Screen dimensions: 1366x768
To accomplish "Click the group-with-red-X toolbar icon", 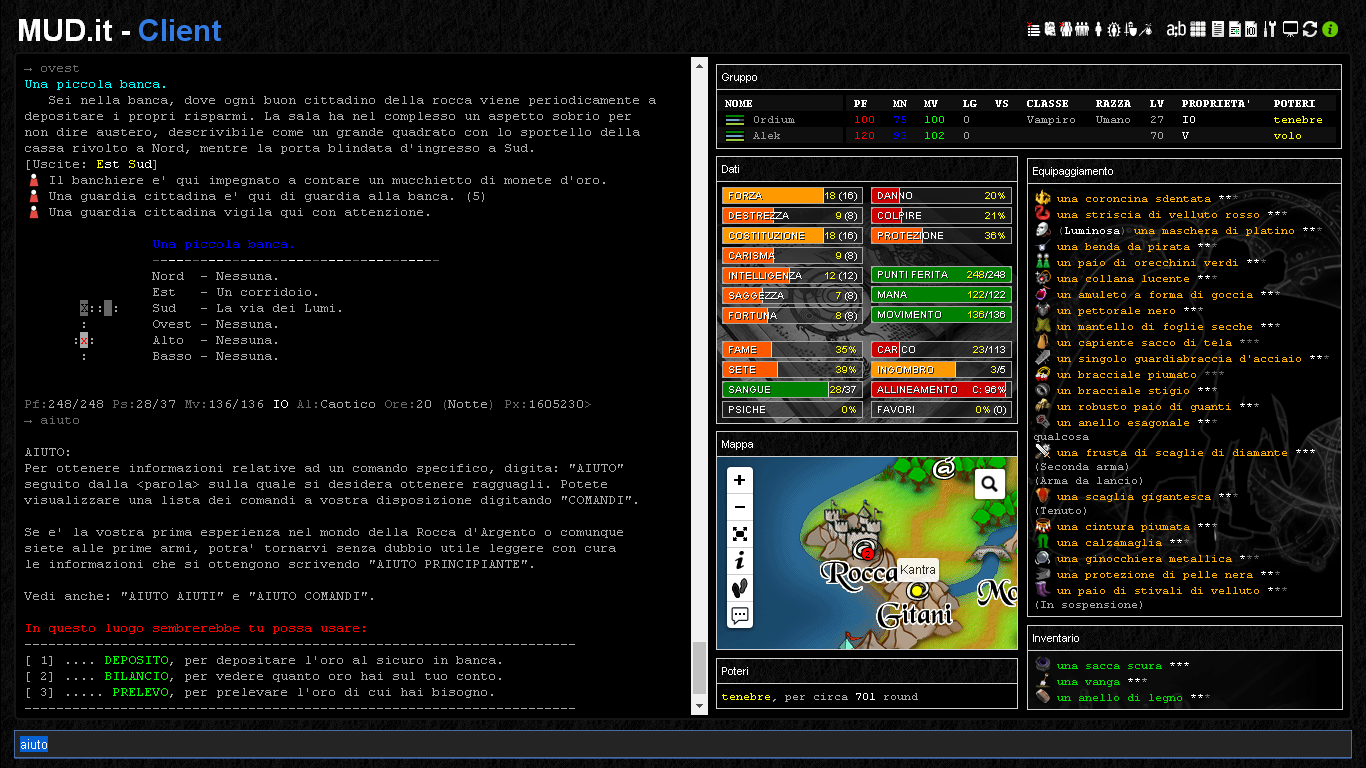I will coord(1065,29).
